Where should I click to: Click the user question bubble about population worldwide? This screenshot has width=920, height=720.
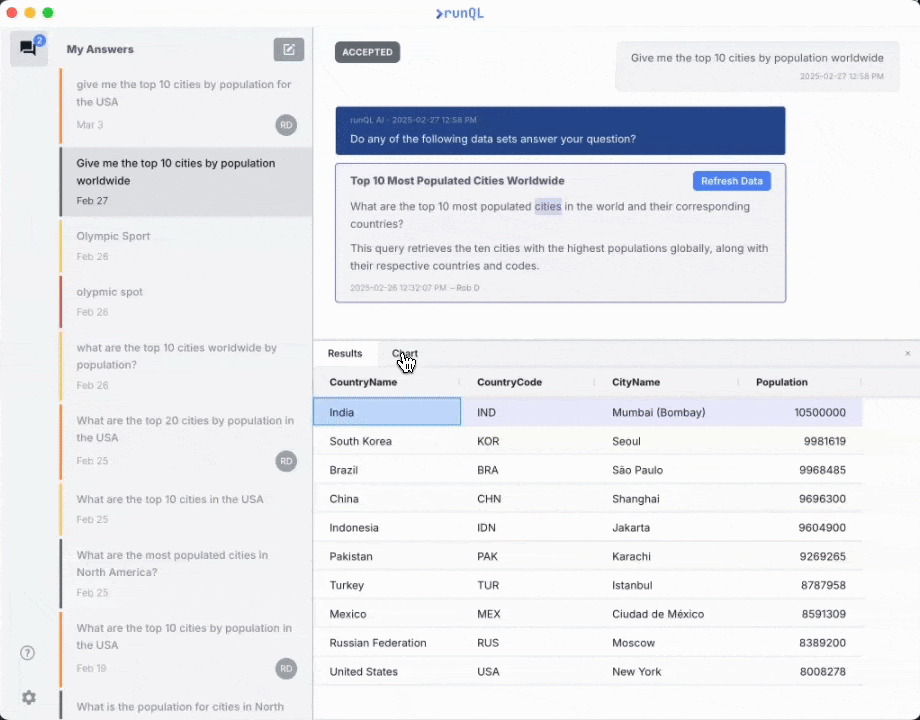click(x=757, y=66)
